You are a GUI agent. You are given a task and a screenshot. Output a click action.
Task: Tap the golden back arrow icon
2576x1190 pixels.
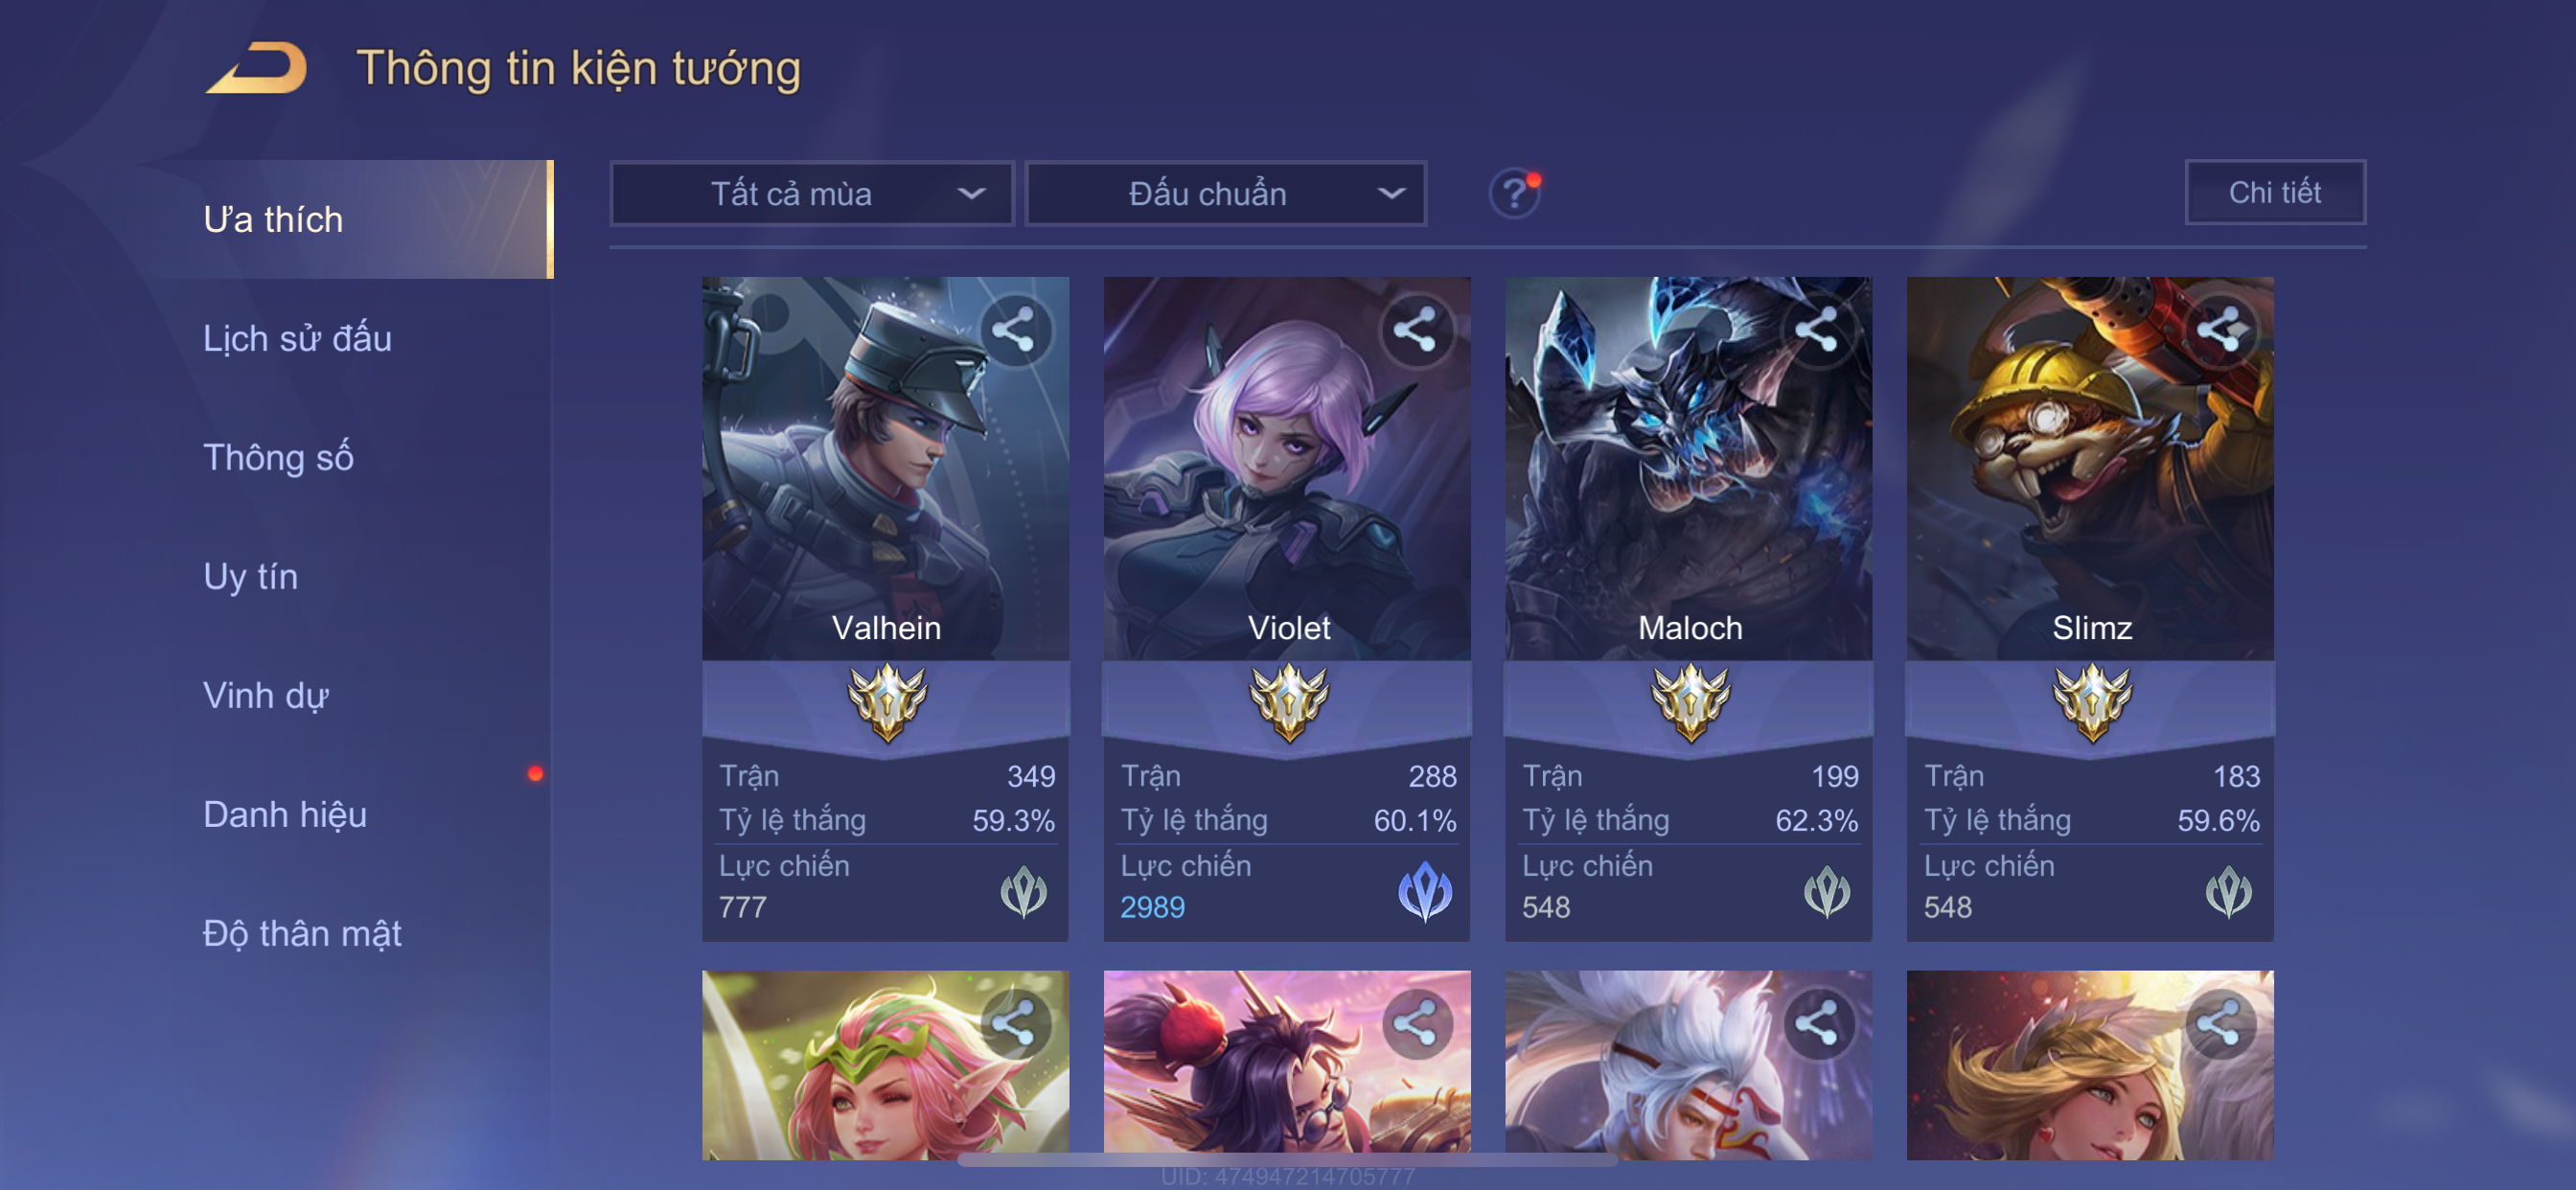point(257,68)
